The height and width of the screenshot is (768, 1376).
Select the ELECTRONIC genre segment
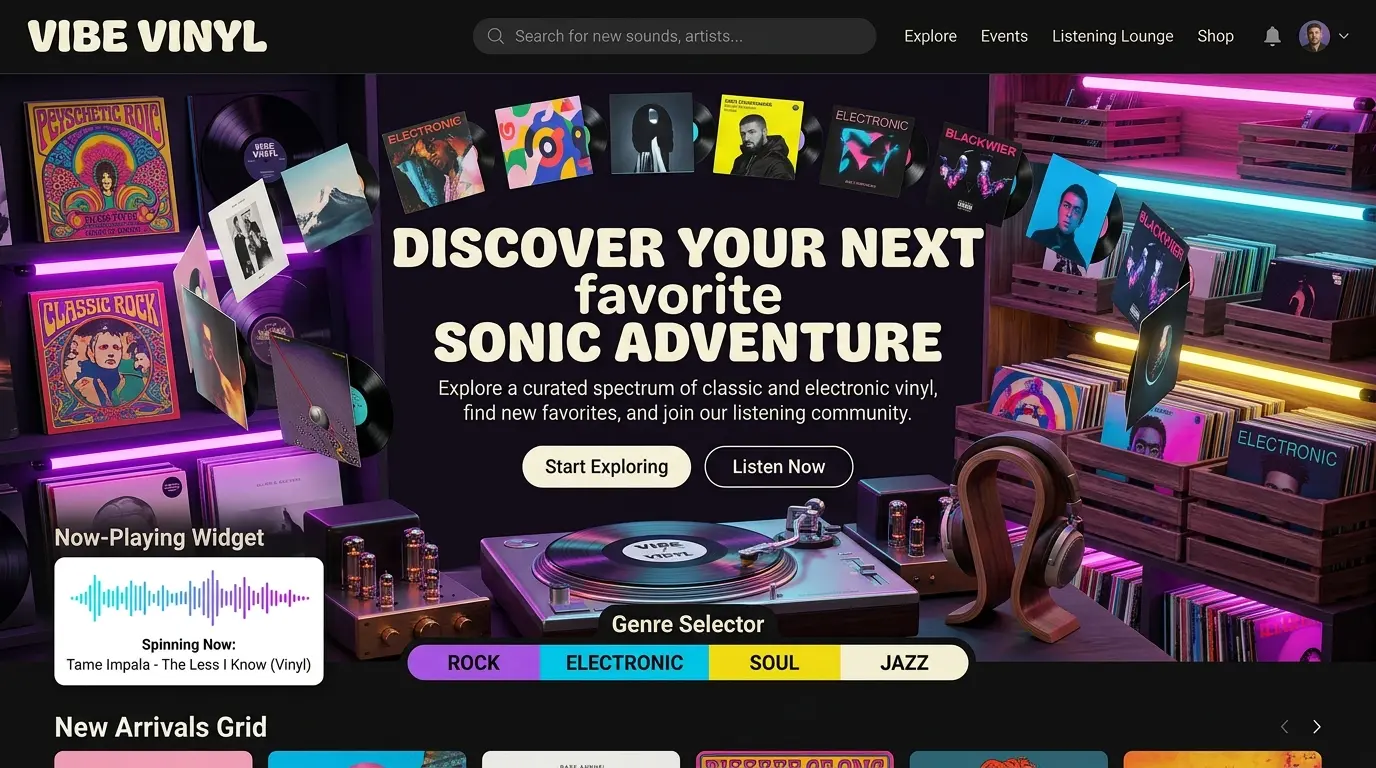pos(624,663)
